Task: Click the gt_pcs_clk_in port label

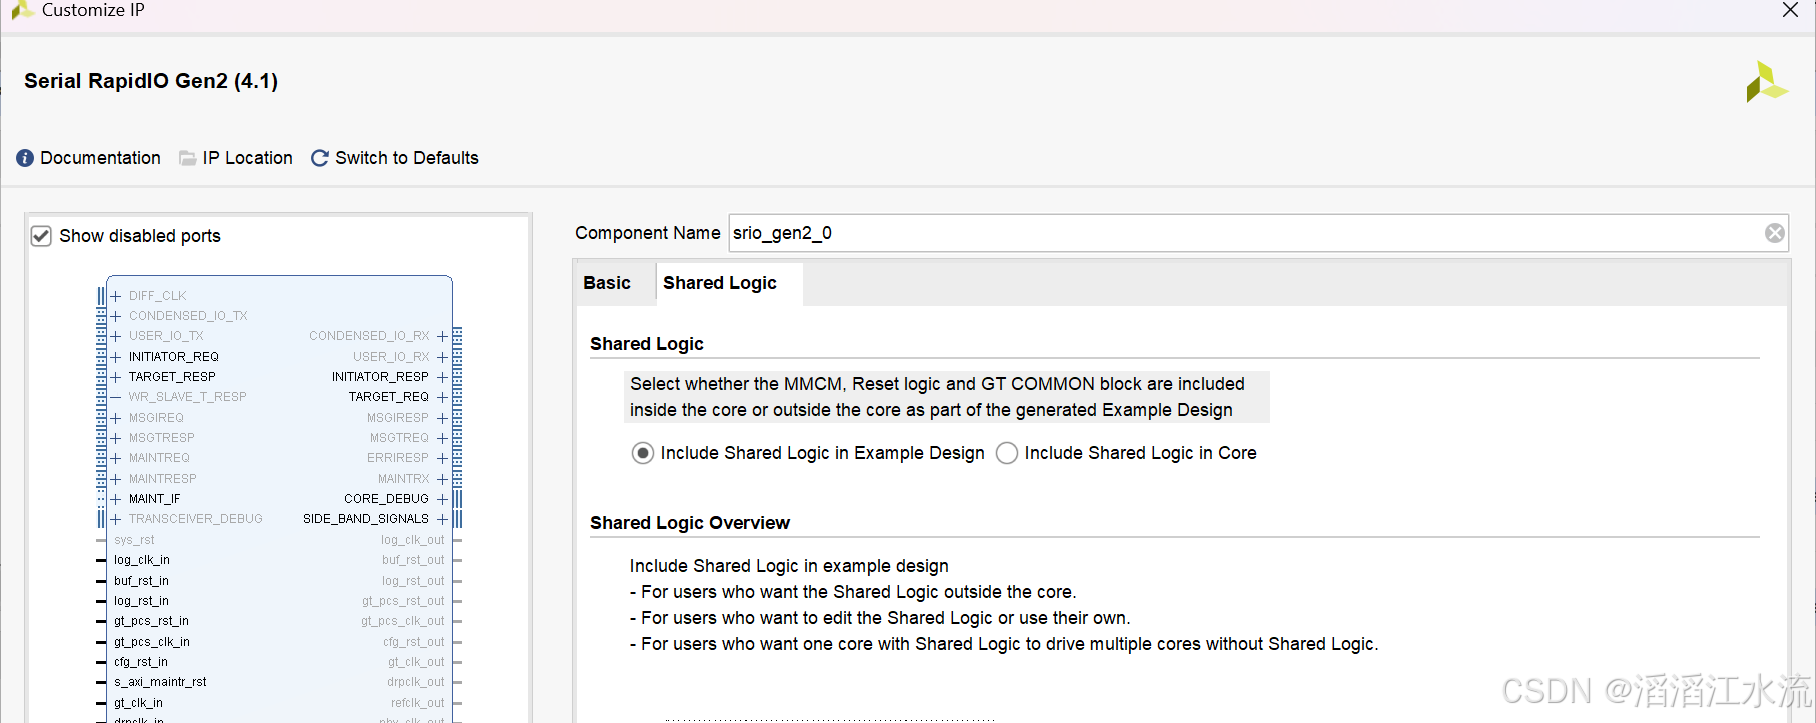Action: click(x=152, y=642)
